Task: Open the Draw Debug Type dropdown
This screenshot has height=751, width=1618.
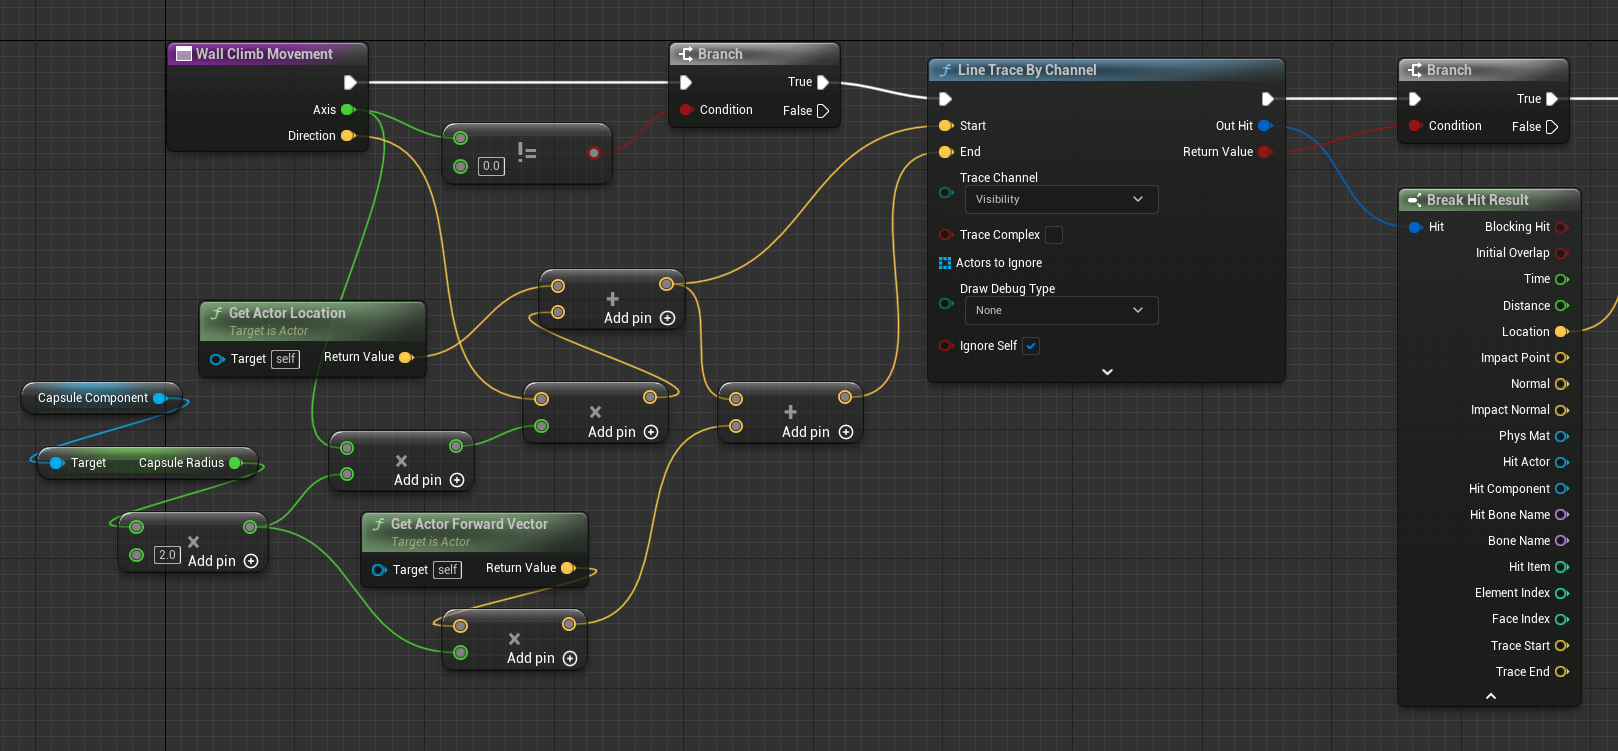Action: pos(1060,311)
